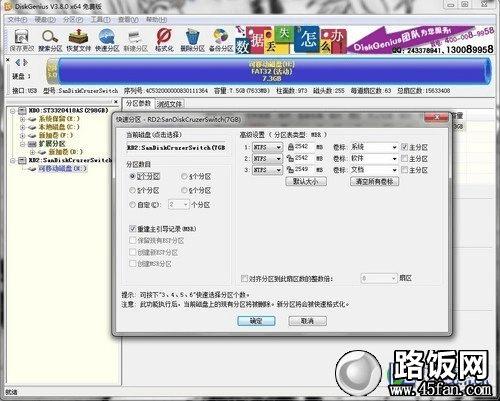Go to next disk with right arrow
500x401 pixels.
[25, 62]
